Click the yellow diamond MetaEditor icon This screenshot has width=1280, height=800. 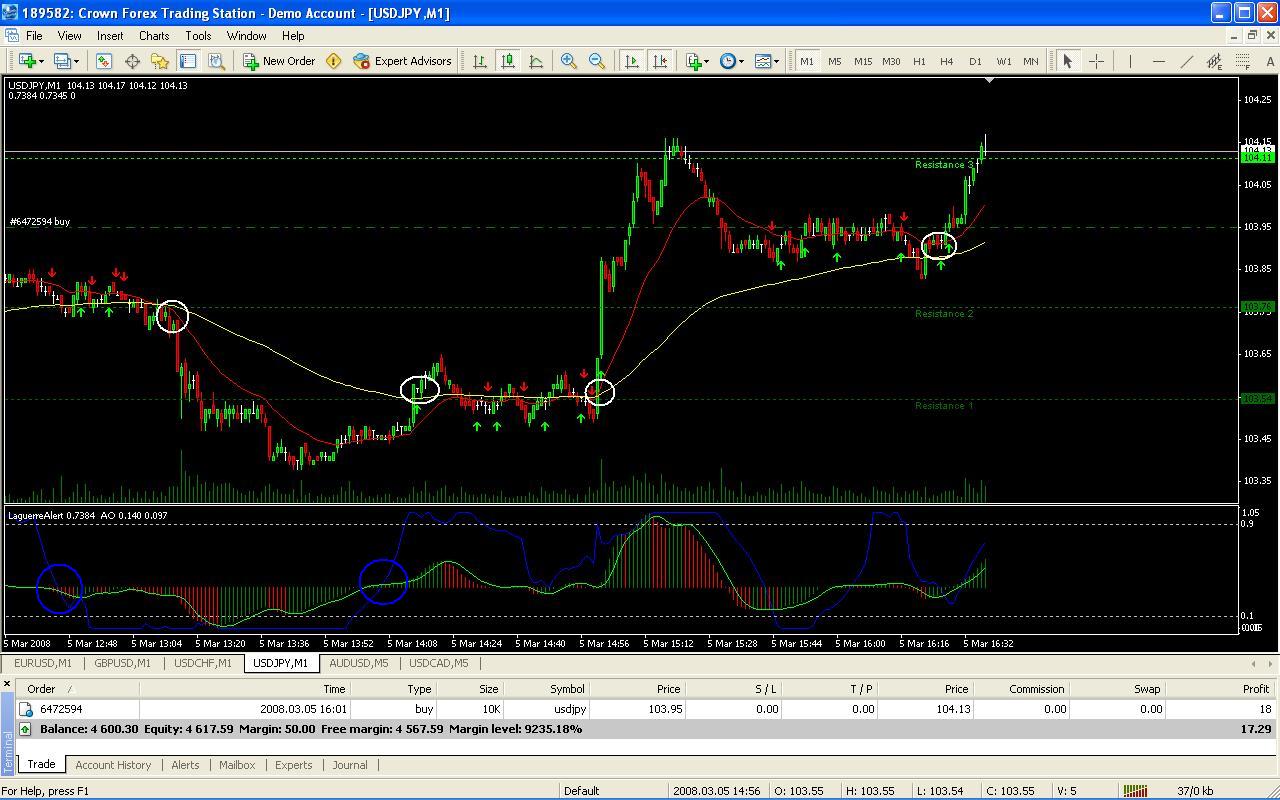[334, 61]
